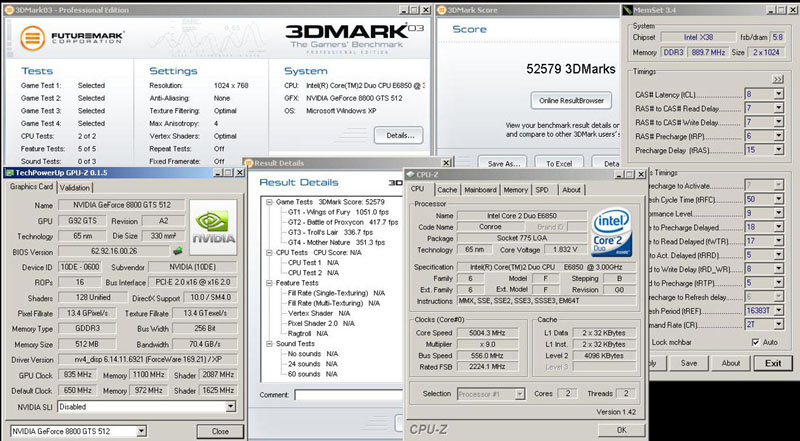The height and width of the screenshot is (441, 800).
Task: Open the Command Rate (CR) dropdown
Action: coord(779,324)
